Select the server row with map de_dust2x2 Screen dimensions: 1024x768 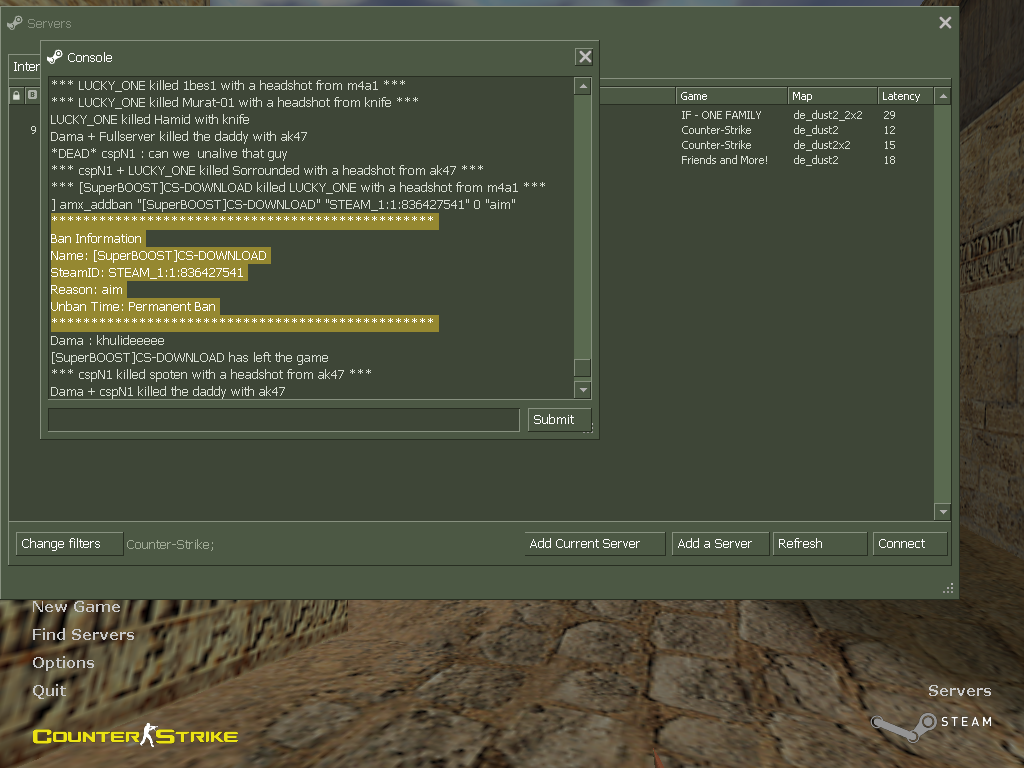pos(767,145)
